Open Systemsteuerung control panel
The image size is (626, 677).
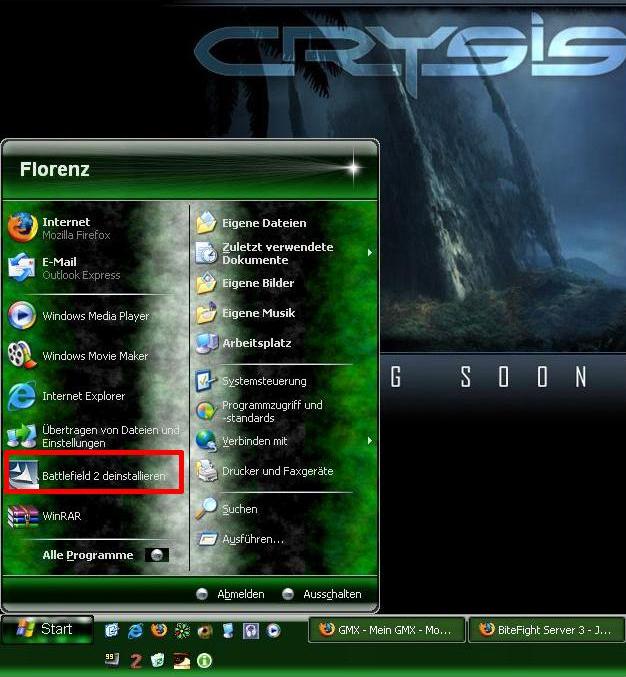click(263, 381)
